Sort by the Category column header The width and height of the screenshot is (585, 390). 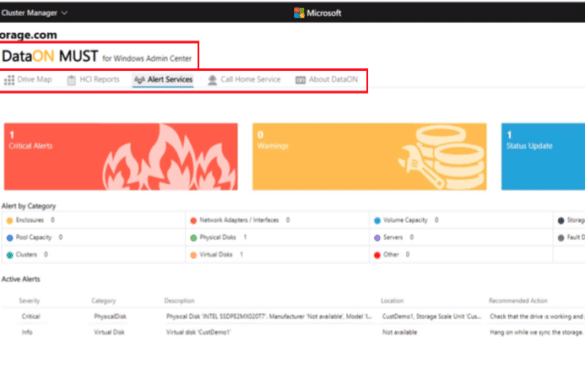tap(104, 301)
